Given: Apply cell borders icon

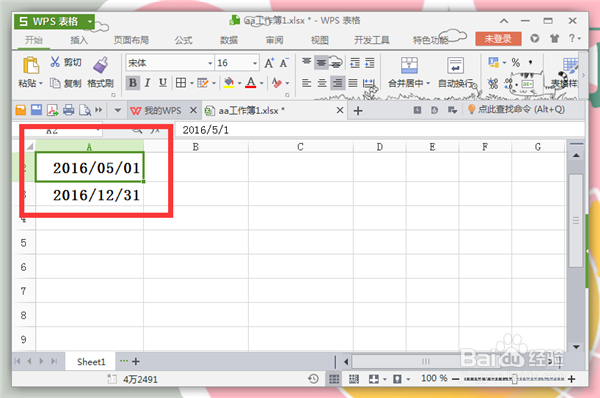Looking at the screenshot, I should point(181,83).
